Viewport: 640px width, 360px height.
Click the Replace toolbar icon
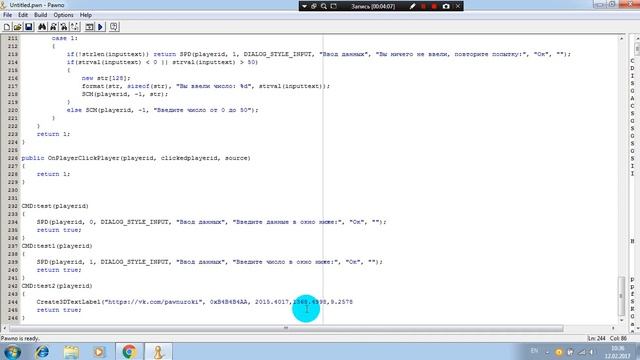click(64, 27)
